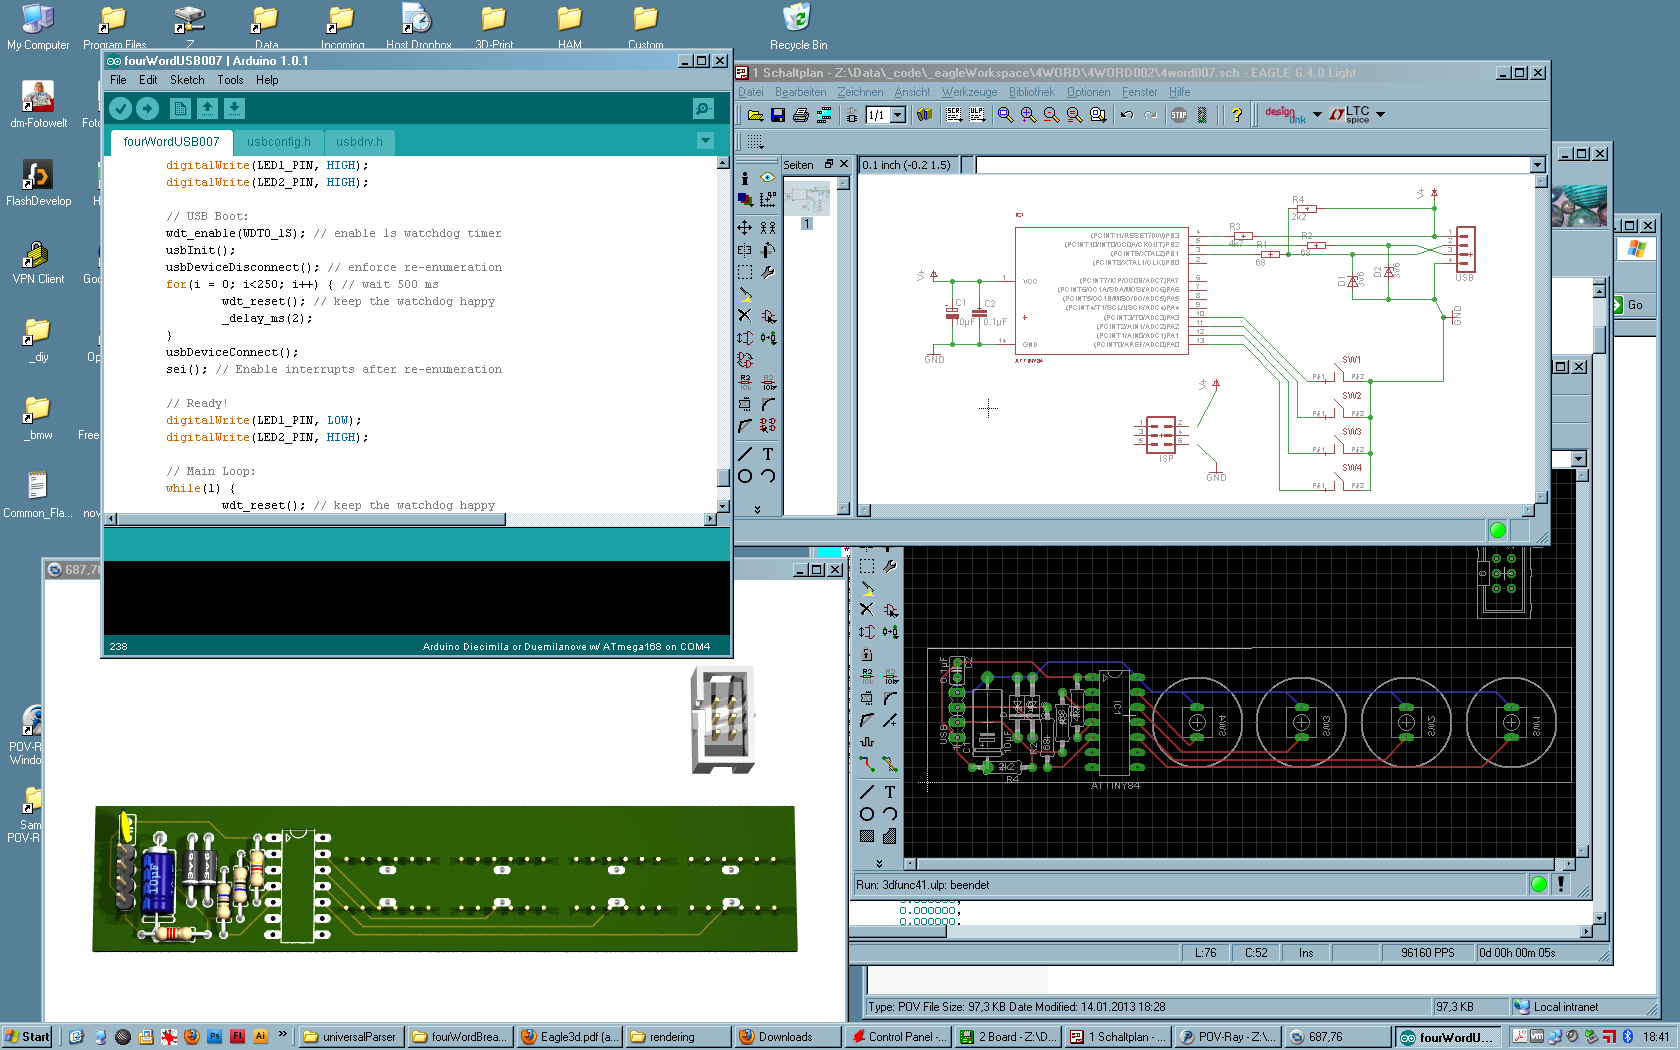Click sheet 1 thumbnail in Seiten panel

(807, 199)
